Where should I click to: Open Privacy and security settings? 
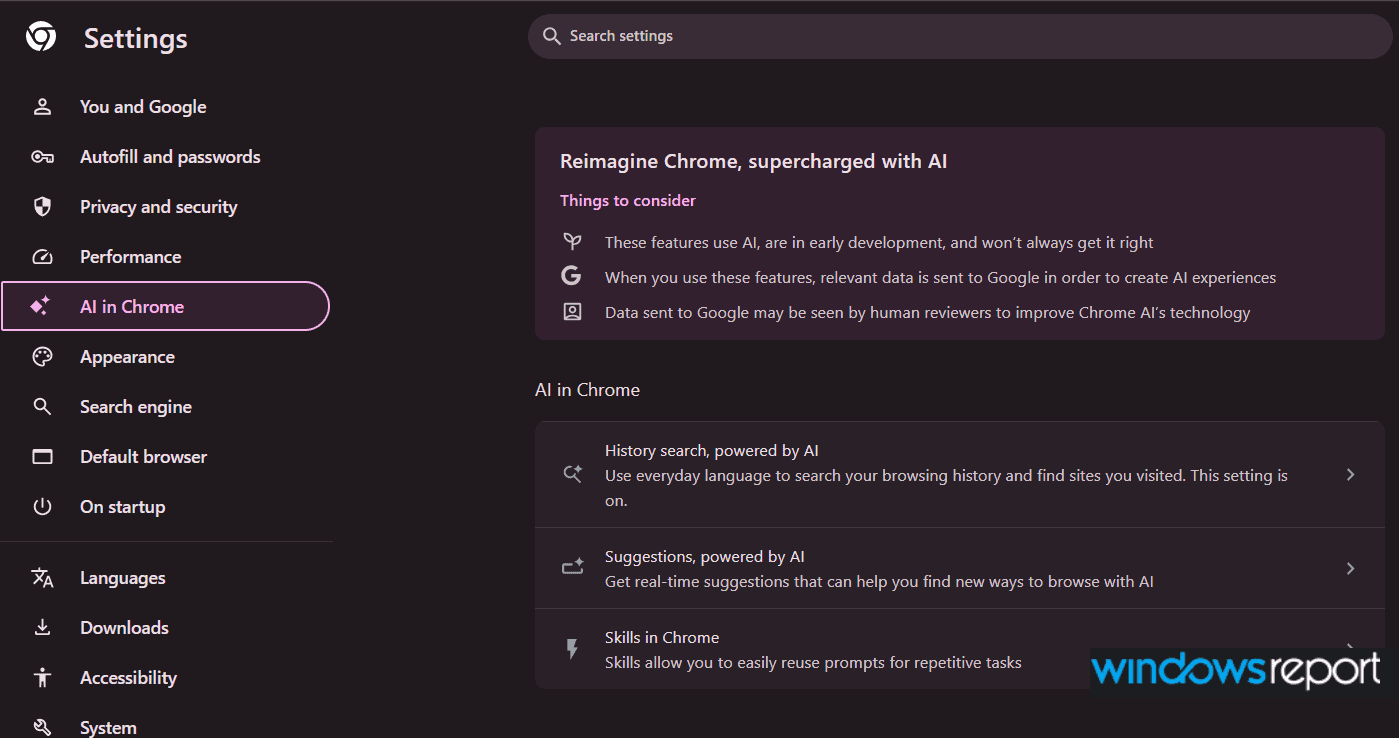[165, 207]
